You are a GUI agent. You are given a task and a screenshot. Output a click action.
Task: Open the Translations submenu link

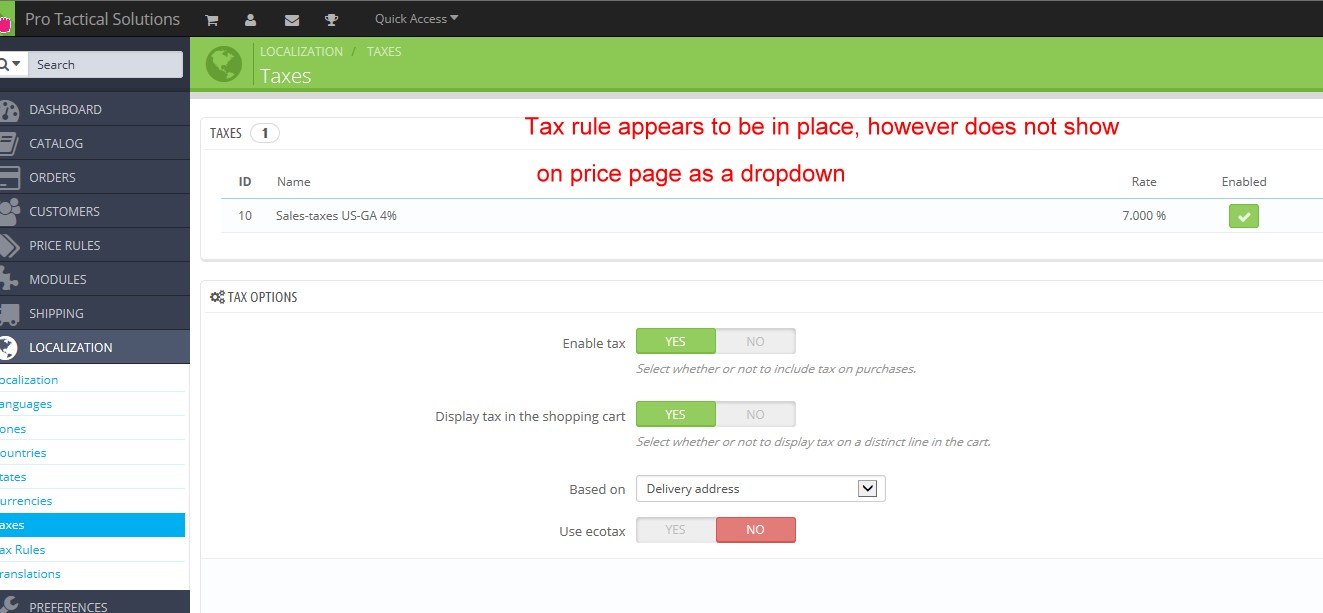30,574
